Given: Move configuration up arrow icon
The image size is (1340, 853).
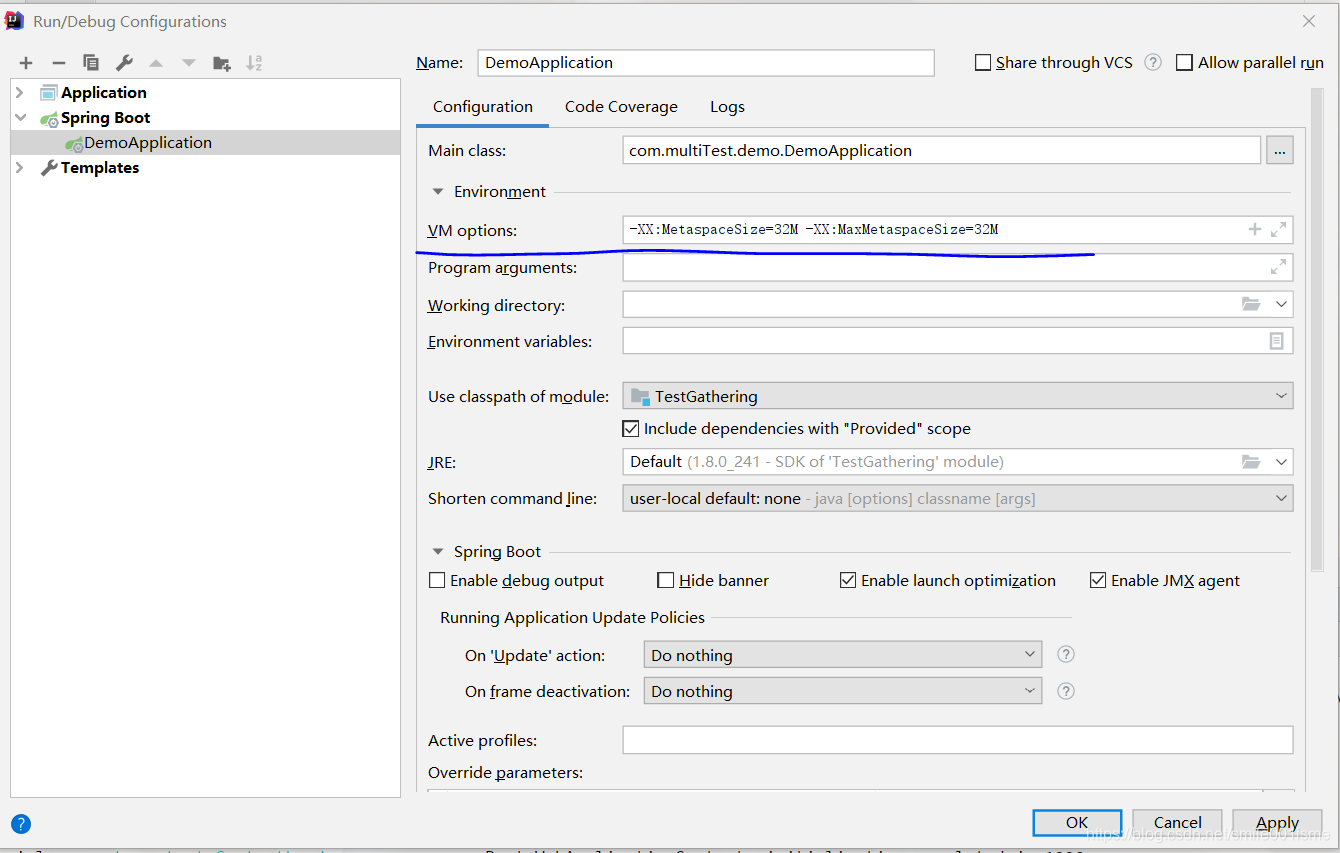Looking at the screenshot, I should [x=156, y=63].
